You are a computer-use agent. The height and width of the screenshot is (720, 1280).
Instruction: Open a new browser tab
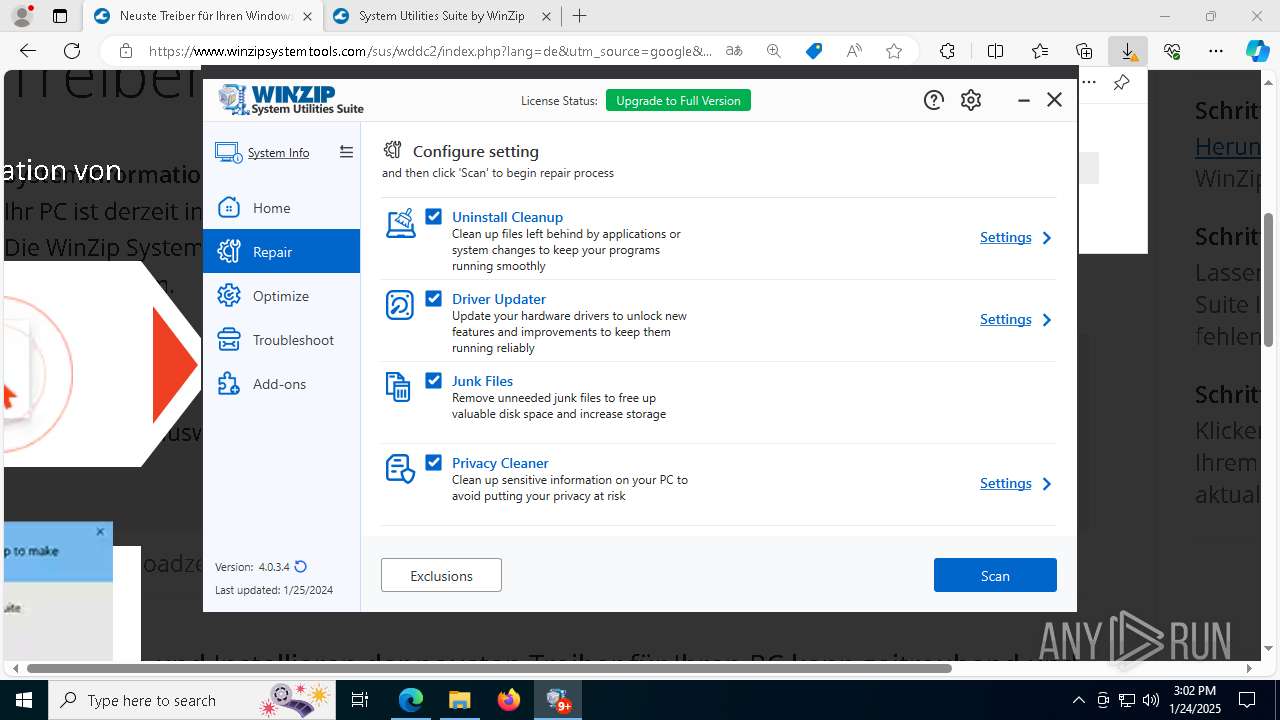tap(580, 16)
